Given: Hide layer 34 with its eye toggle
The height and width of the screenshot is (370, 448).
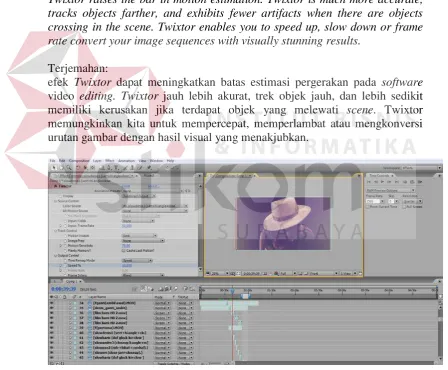Looking at the screenshot, I should pos(52,303).
